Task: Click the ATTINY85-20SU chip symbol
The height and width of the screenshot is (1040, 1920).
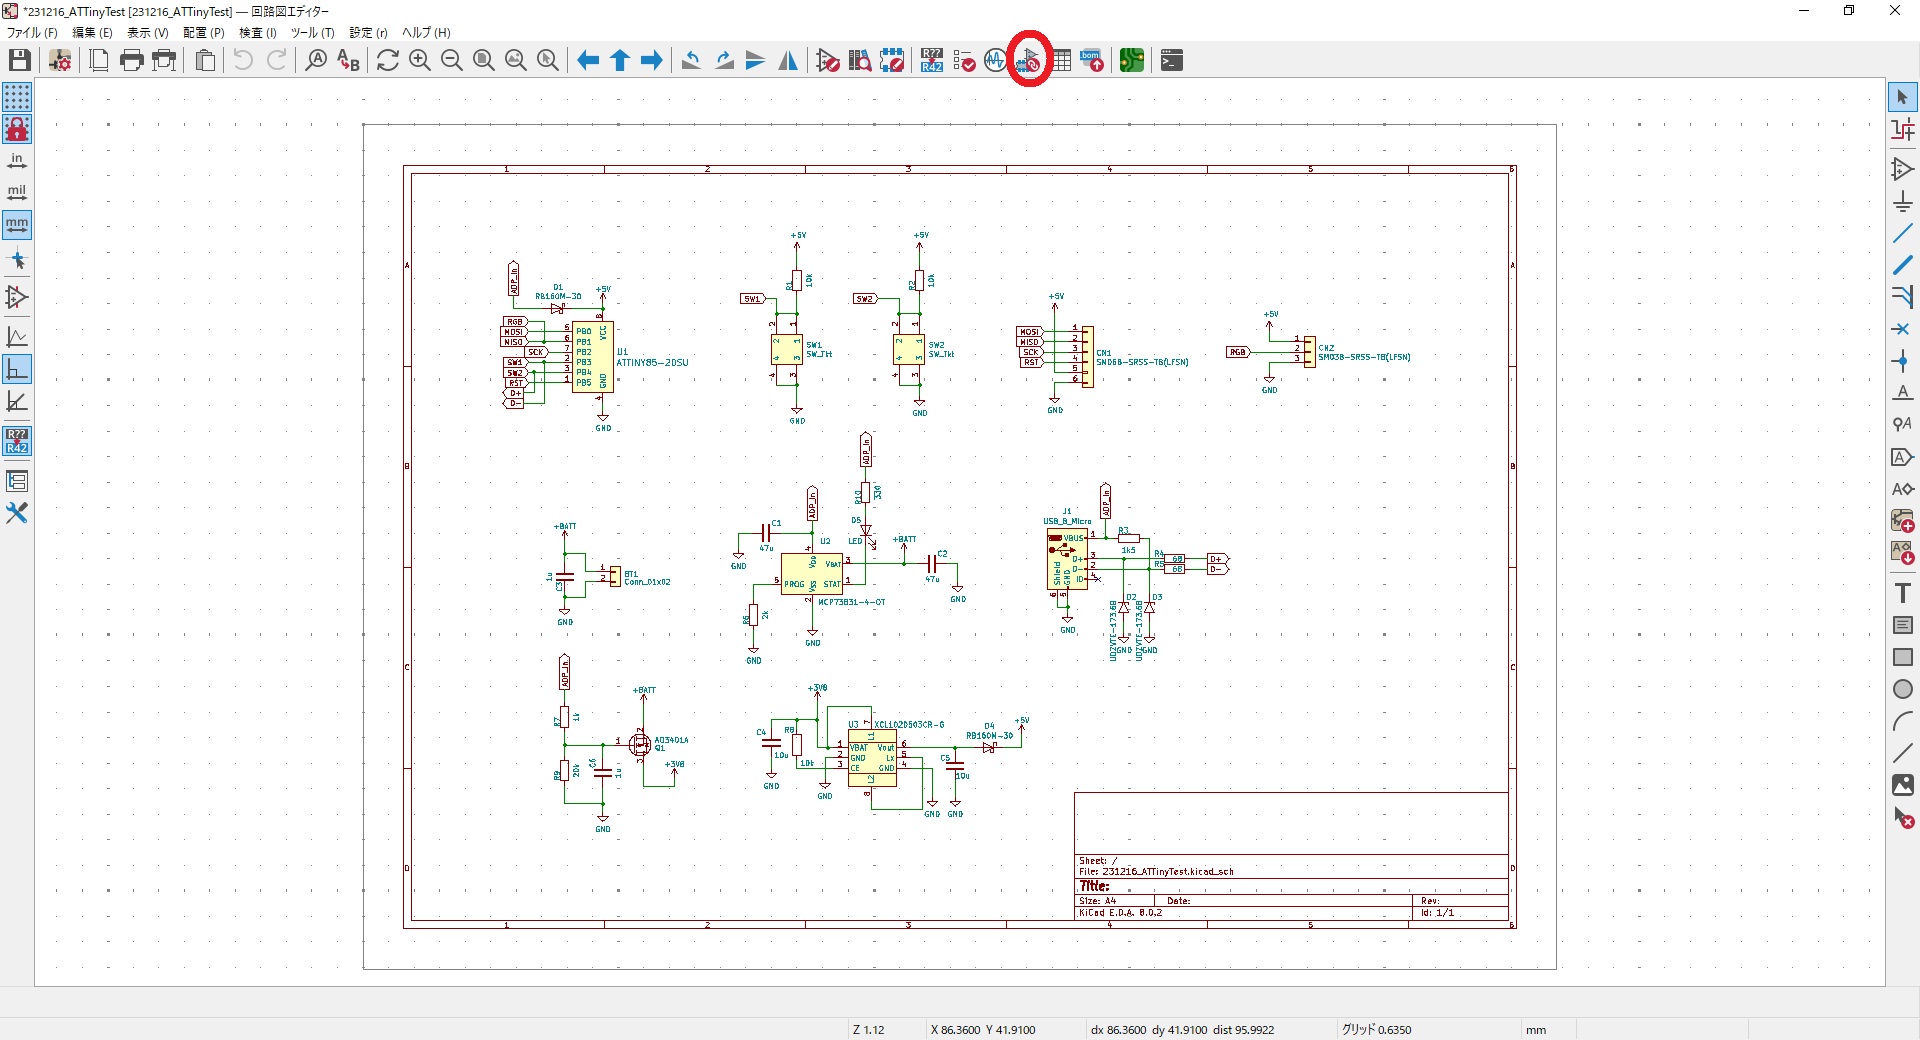Action: click(592, 357)
